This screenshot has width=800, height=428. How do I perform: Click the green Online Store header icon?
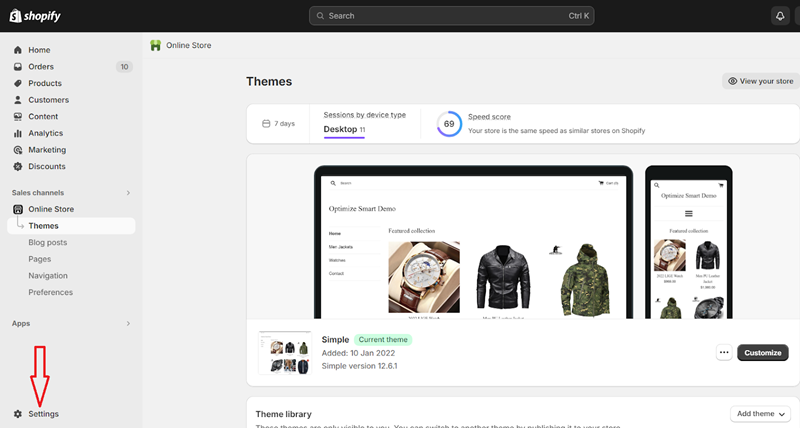(x=156, y=45)
